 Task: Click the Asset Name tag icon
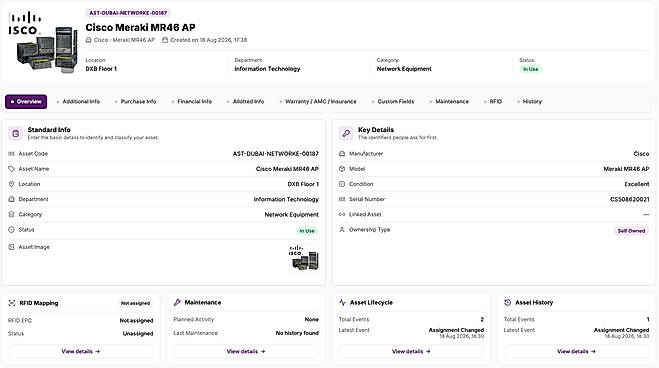tap(11, 169)
